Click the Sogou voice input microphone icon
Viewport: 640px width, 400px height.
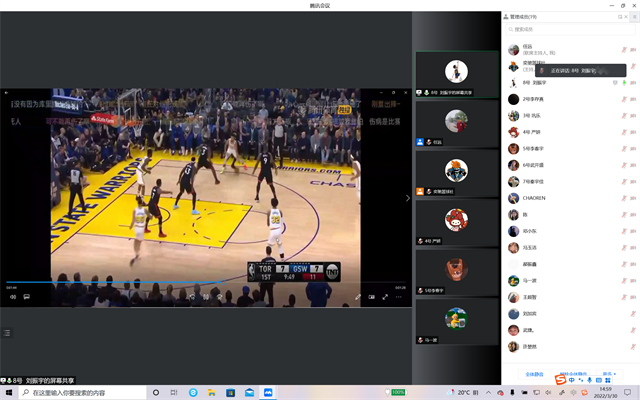[x=589, y=380]
